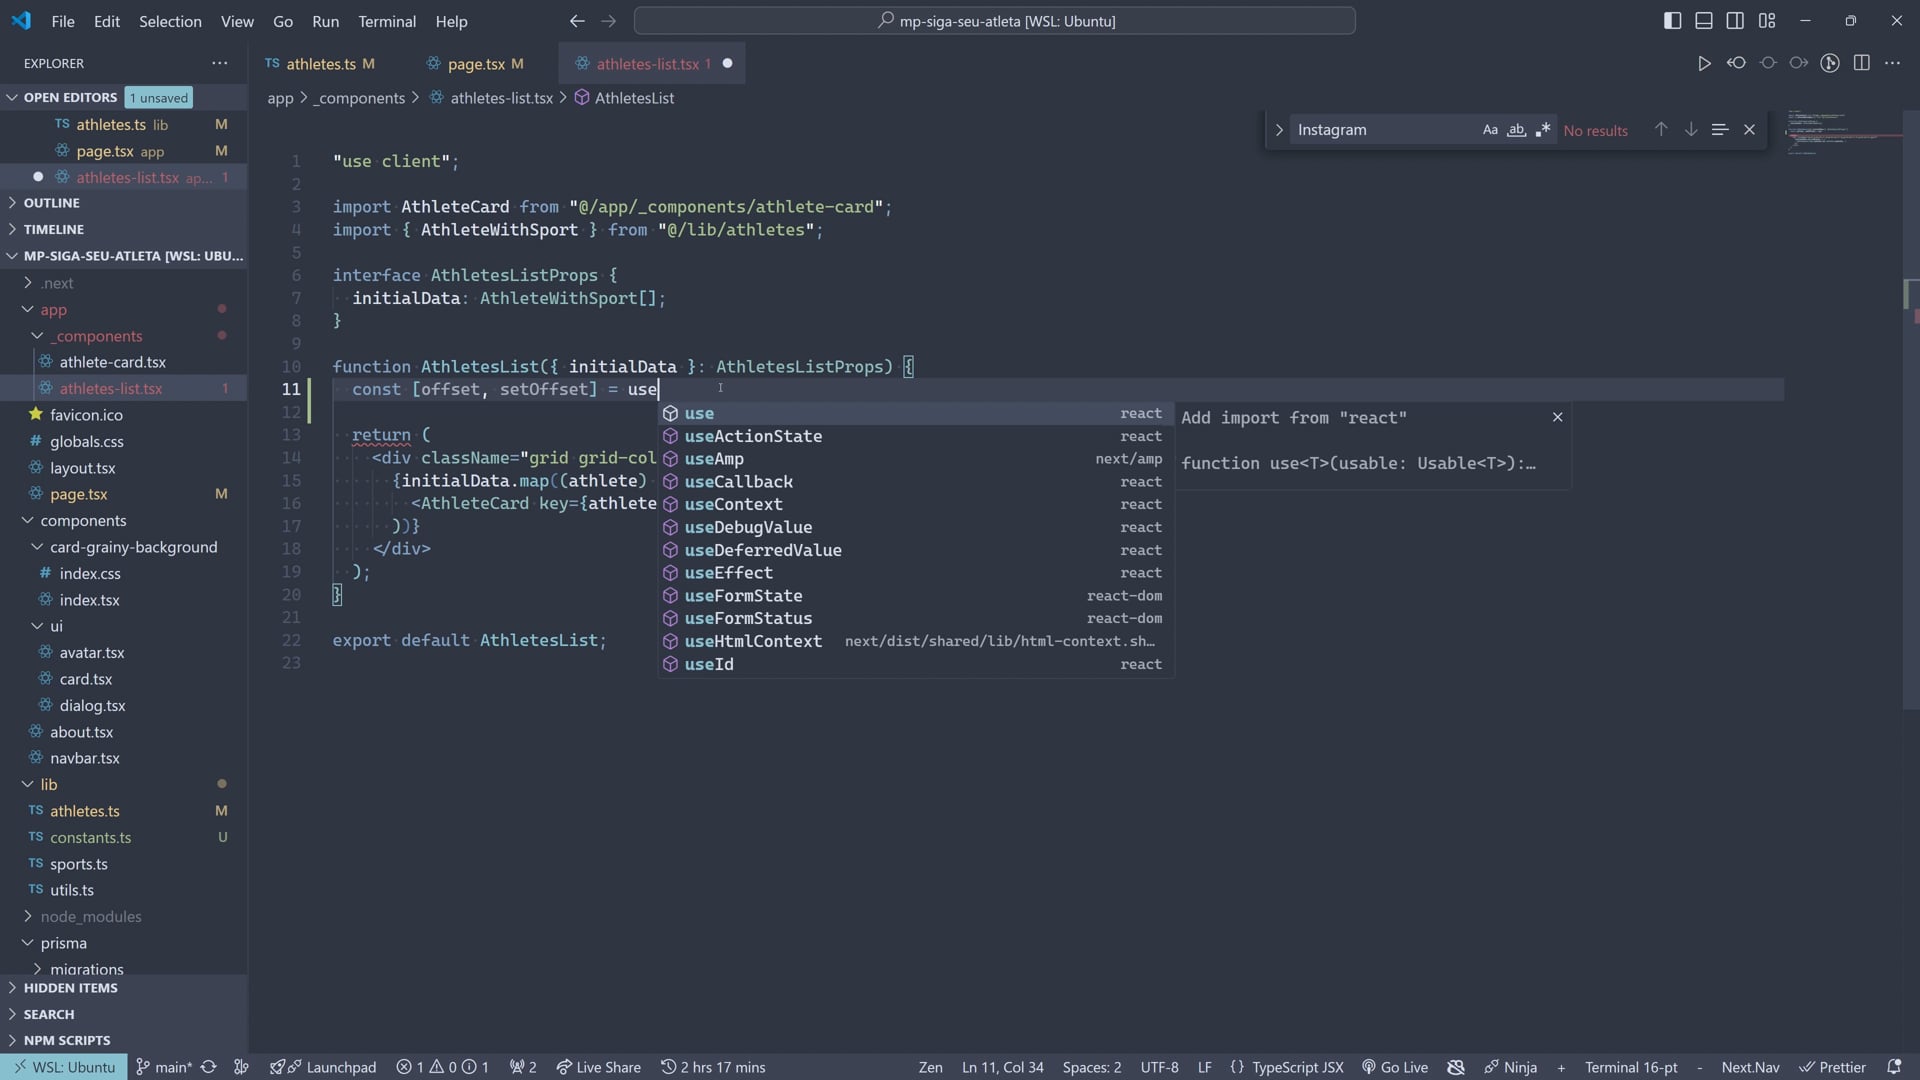Viewport: 1920px width, 1080px height.
Task: Enable regular expression search toggle
Action: [1543, 130]
